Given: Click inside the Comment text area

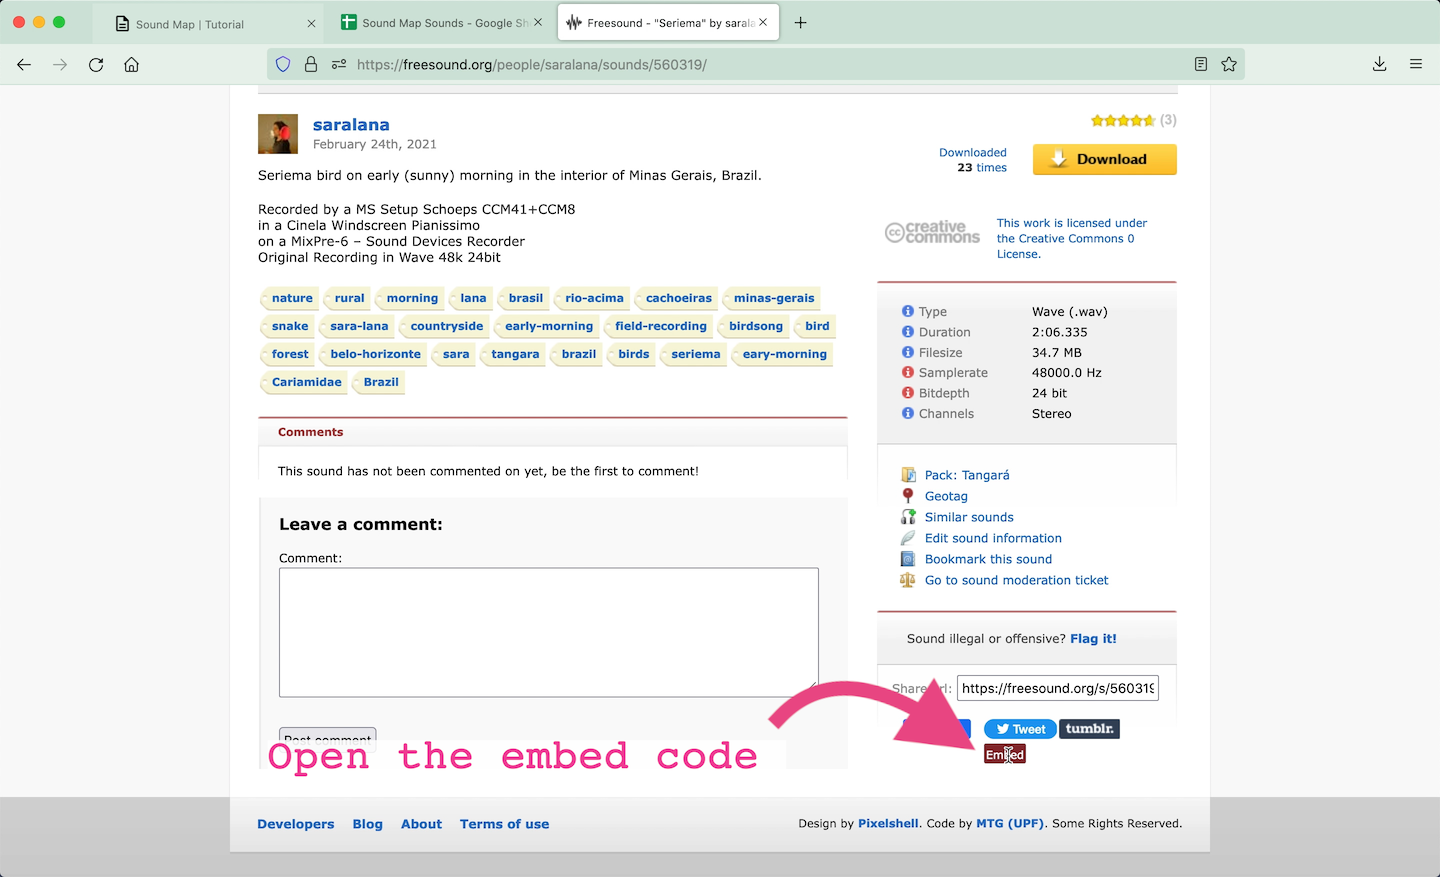Looking at the screenshot, I should pyautogui.click(x=548, y=632).
